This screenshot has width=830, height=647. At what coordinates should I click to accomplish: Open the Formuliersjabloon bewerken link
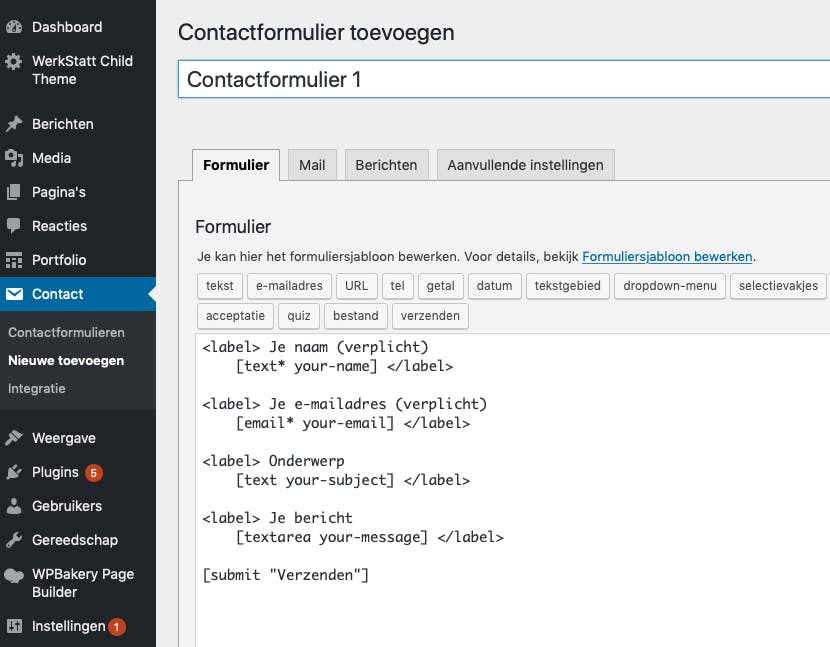[x=667, y=257]
